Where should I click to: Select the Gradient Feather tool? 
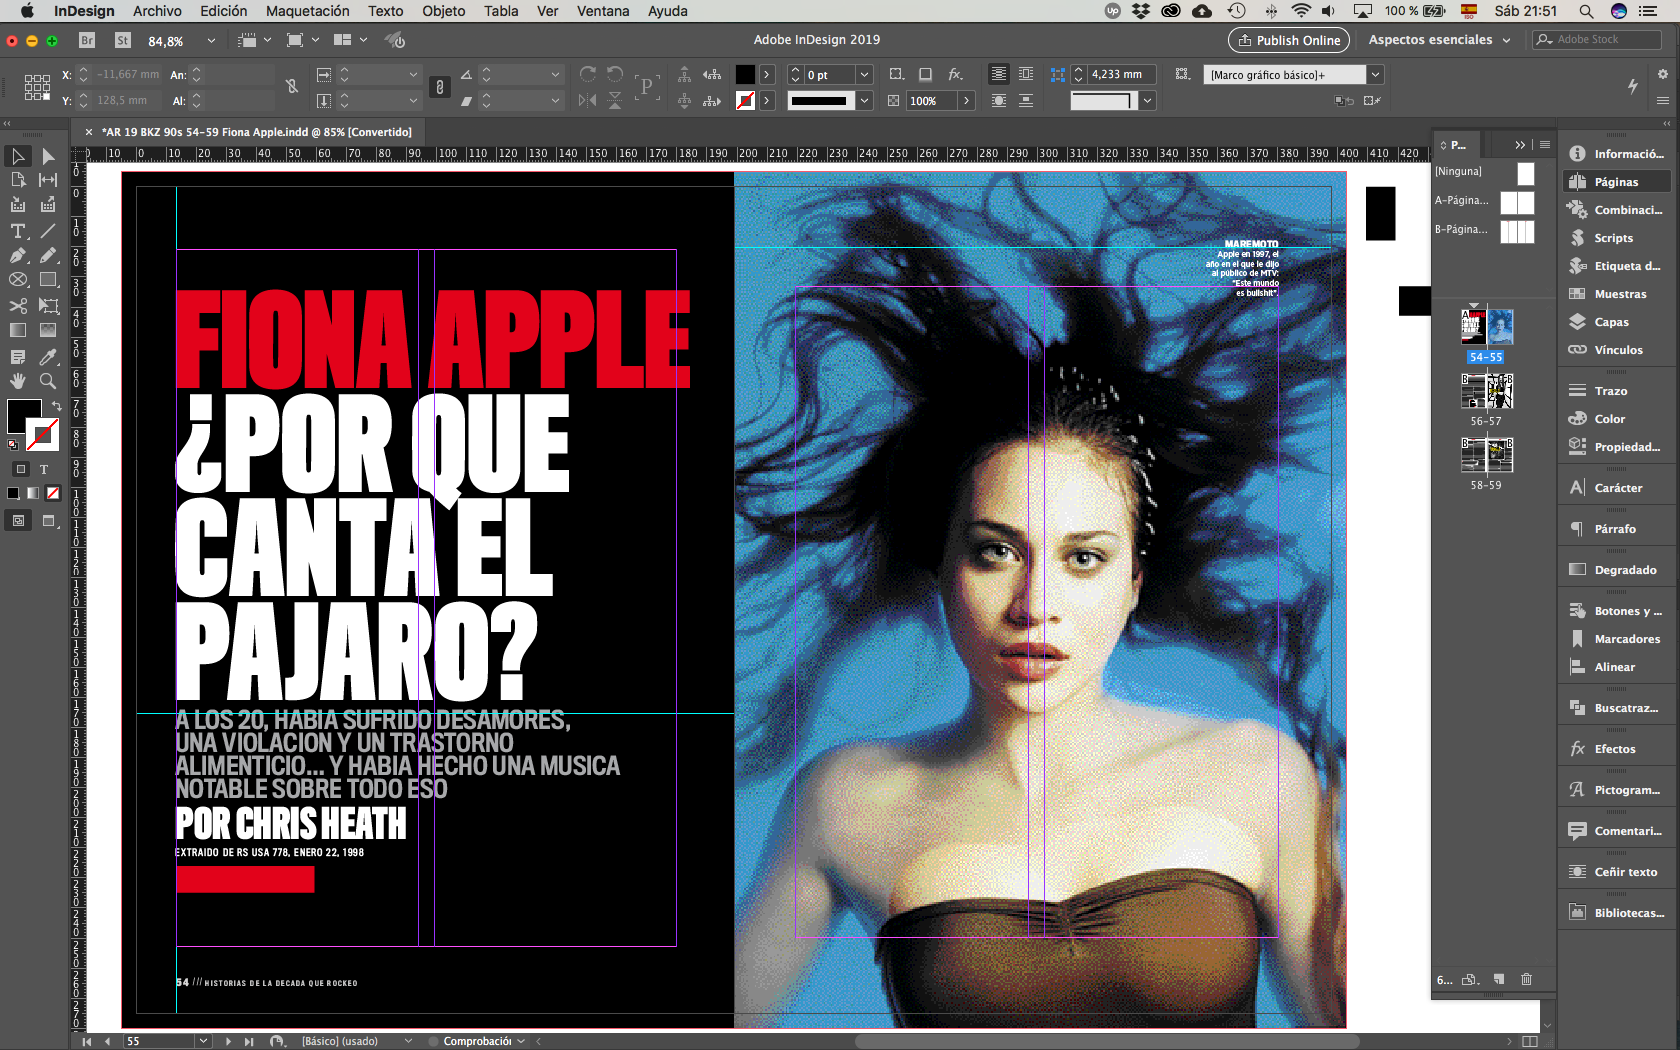(48, 330)
